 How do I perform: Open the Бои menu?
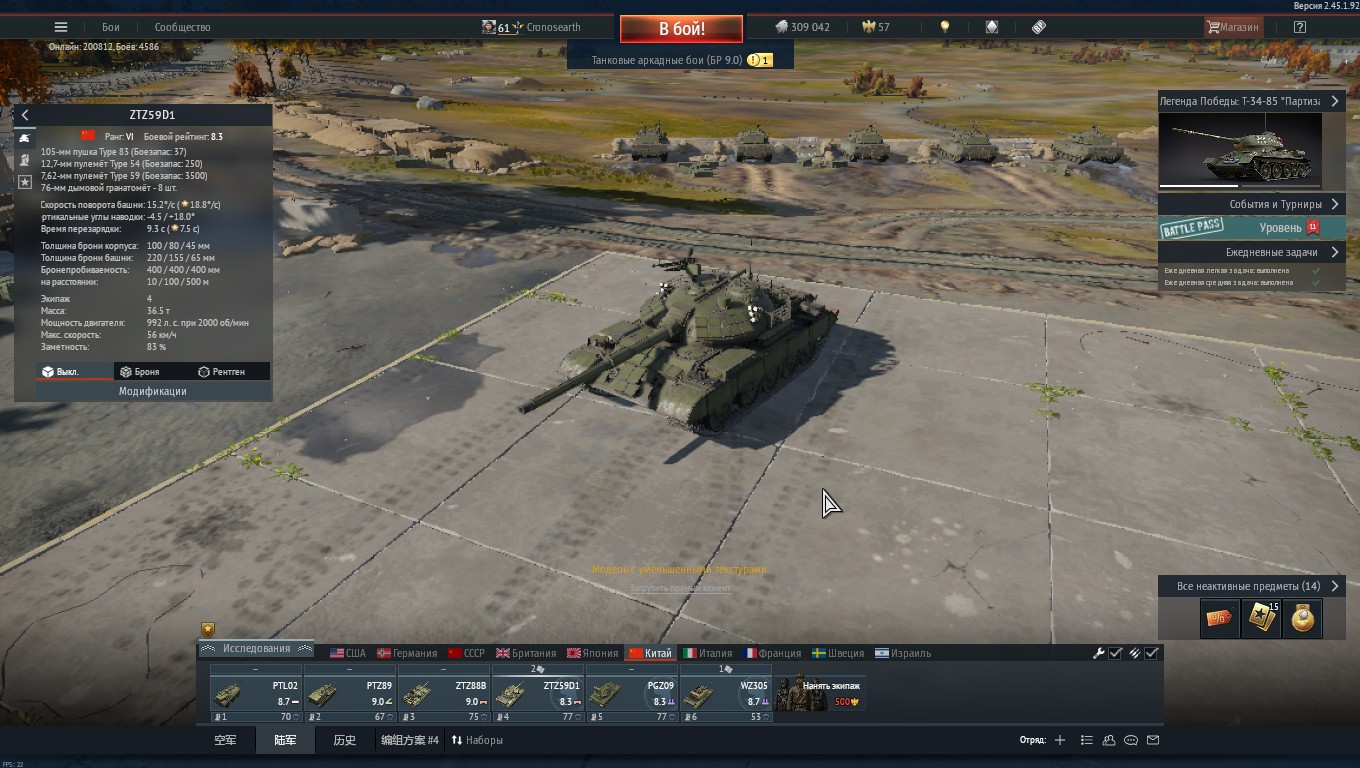(x=111, y=27)
